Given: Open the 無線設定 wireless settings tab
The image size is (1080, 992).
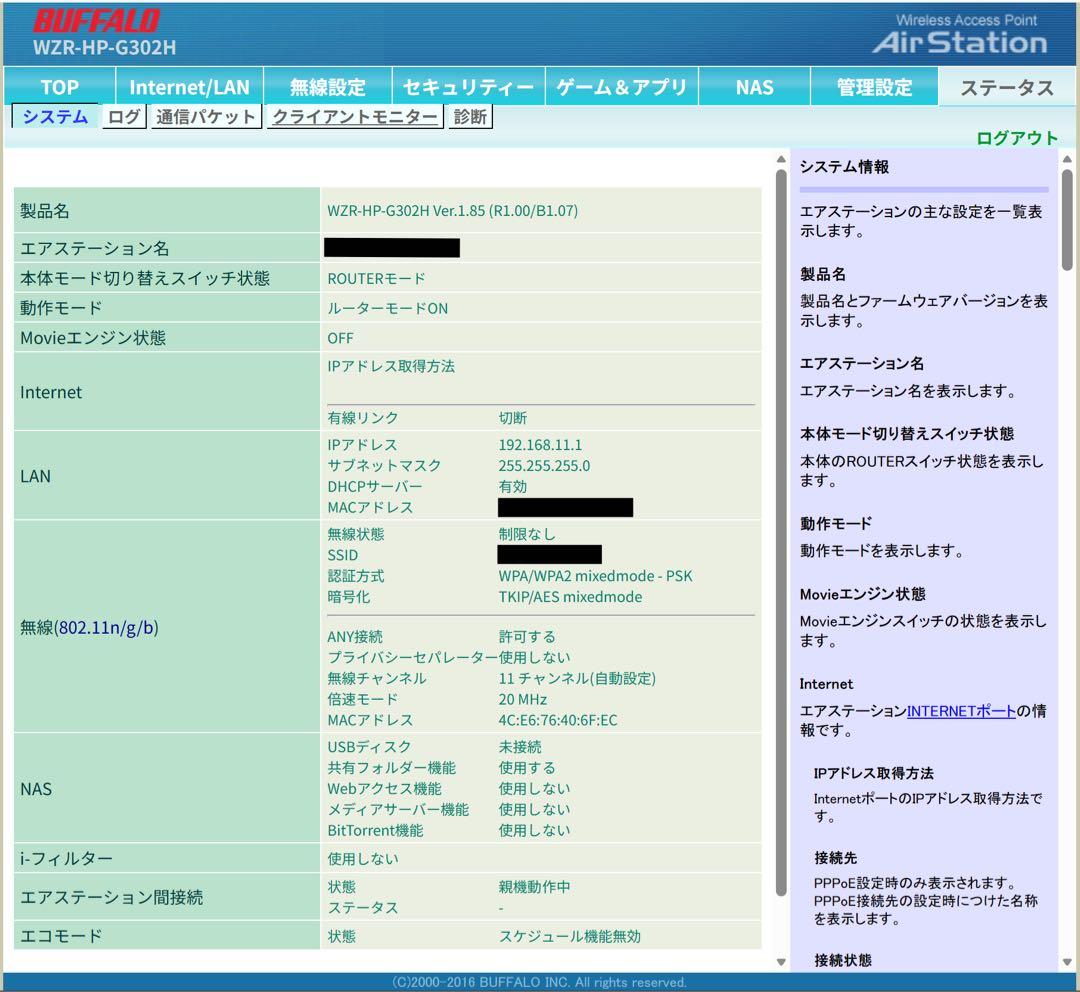Looking at the screenshot, I should tap(327, 87).
